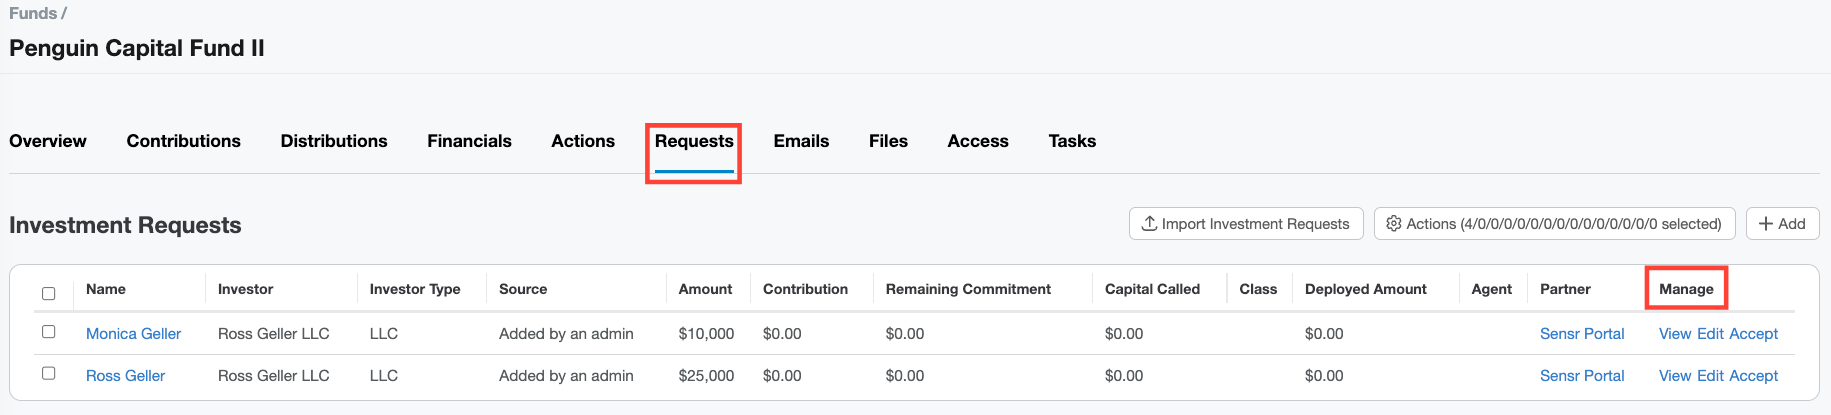This screenshot has height=415, width=1831.
Task: Click the Investment Requests heading
Action: 125,225
